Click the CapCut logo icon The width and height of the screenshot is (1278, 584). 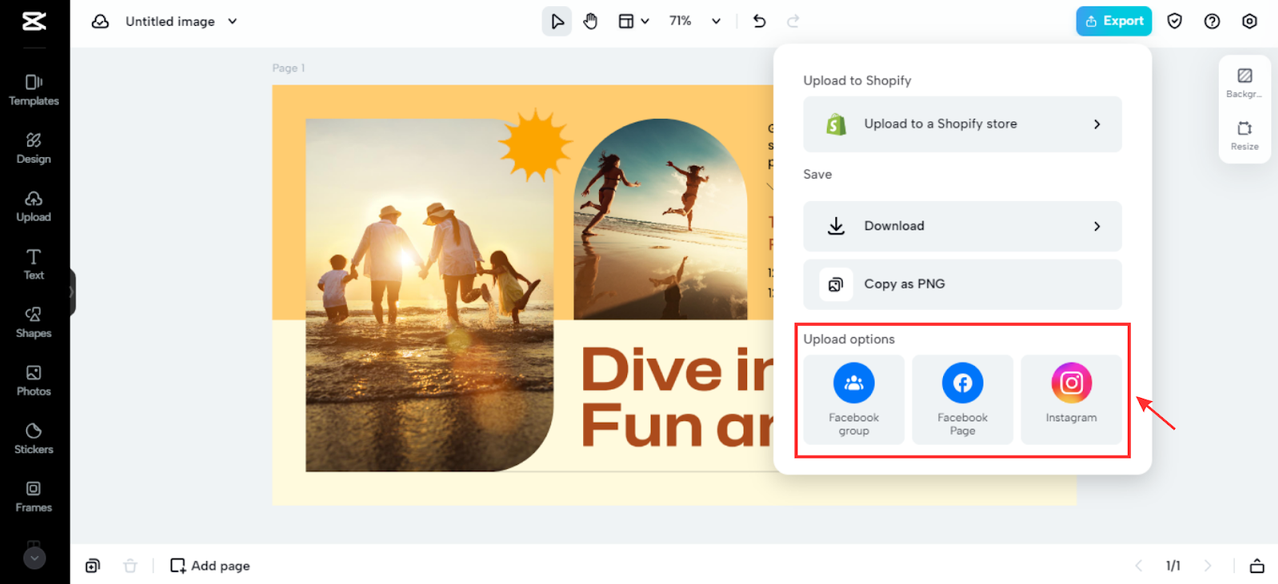pos(33,21)
